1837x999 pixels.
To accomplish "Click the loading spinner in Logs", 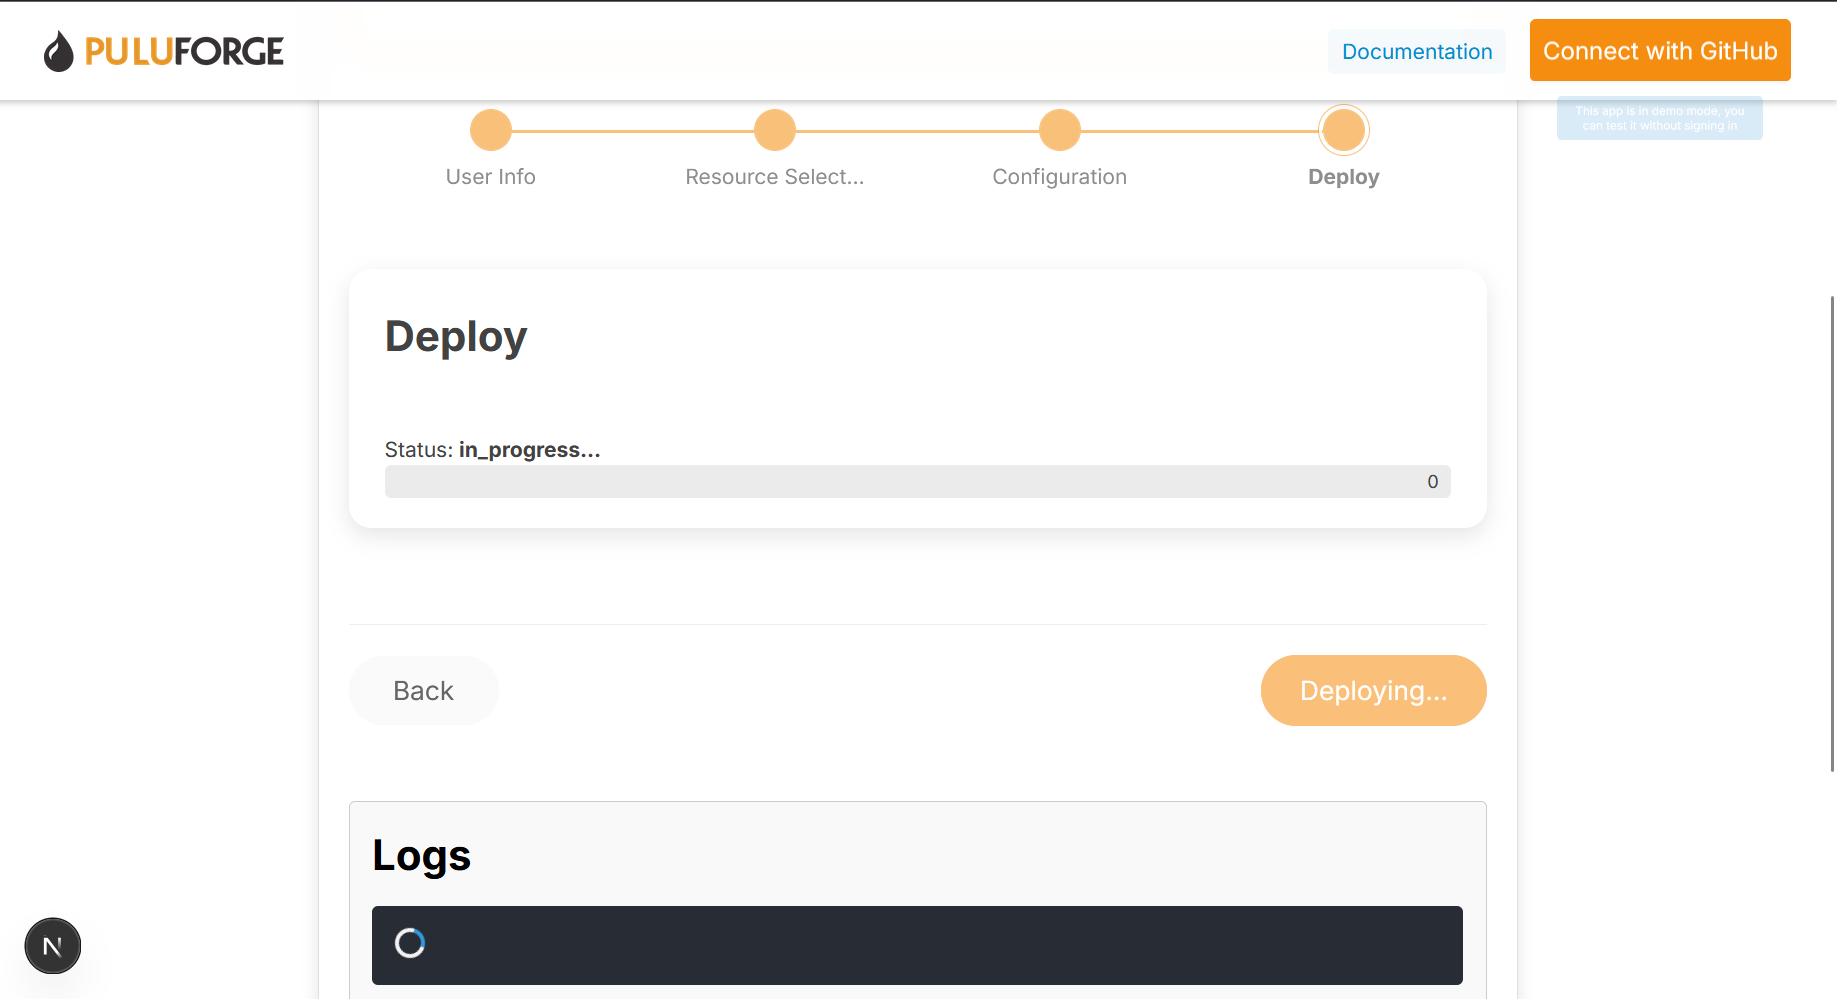I will point(410,943).
